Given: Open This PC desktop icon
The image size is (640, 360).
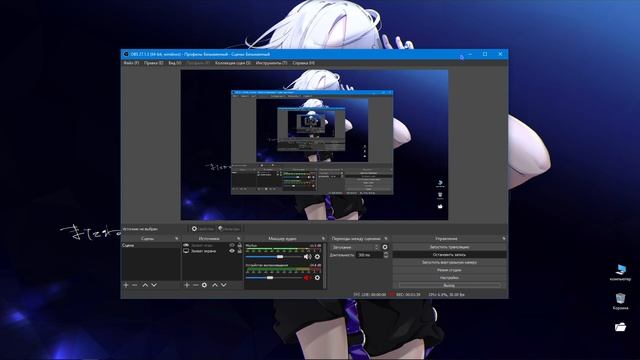Looking at the screenshot, I should [x=620, y=272].
